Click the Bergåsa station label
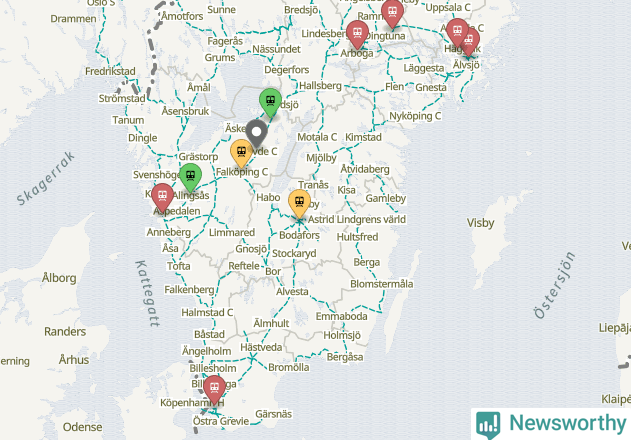 click(345, 357)
